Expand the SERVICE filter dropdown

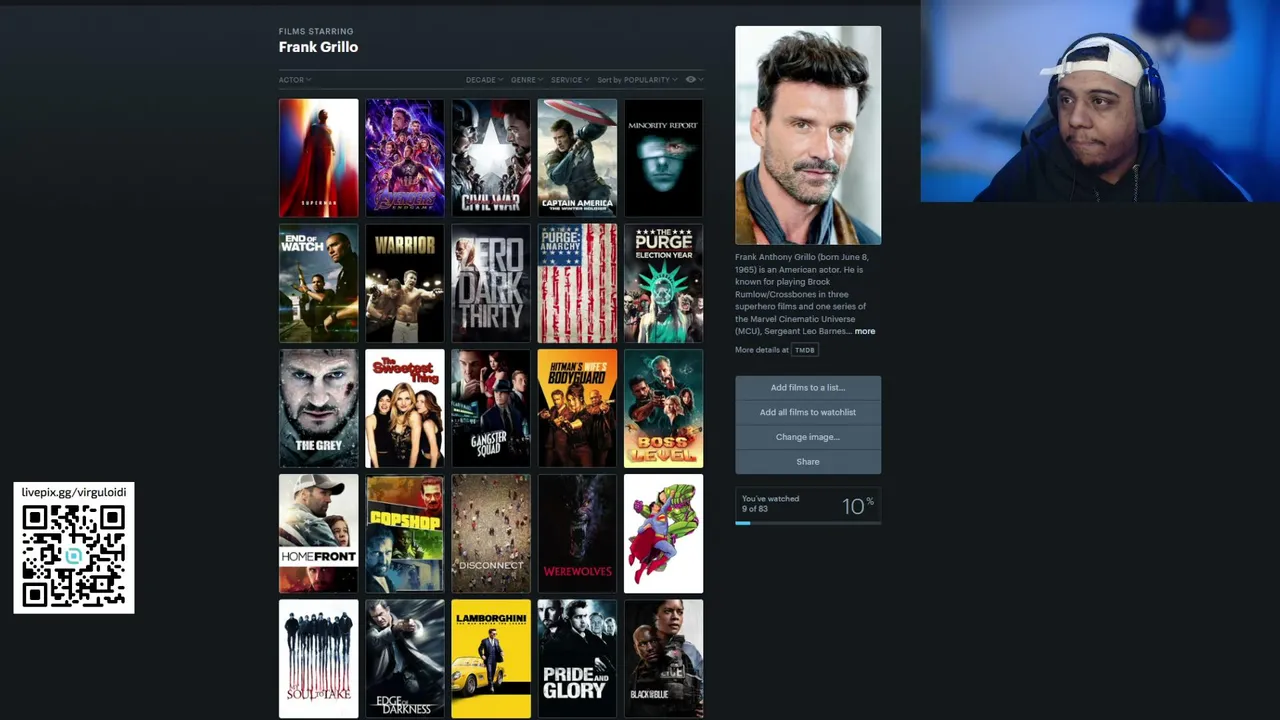[x=570, y=80]
